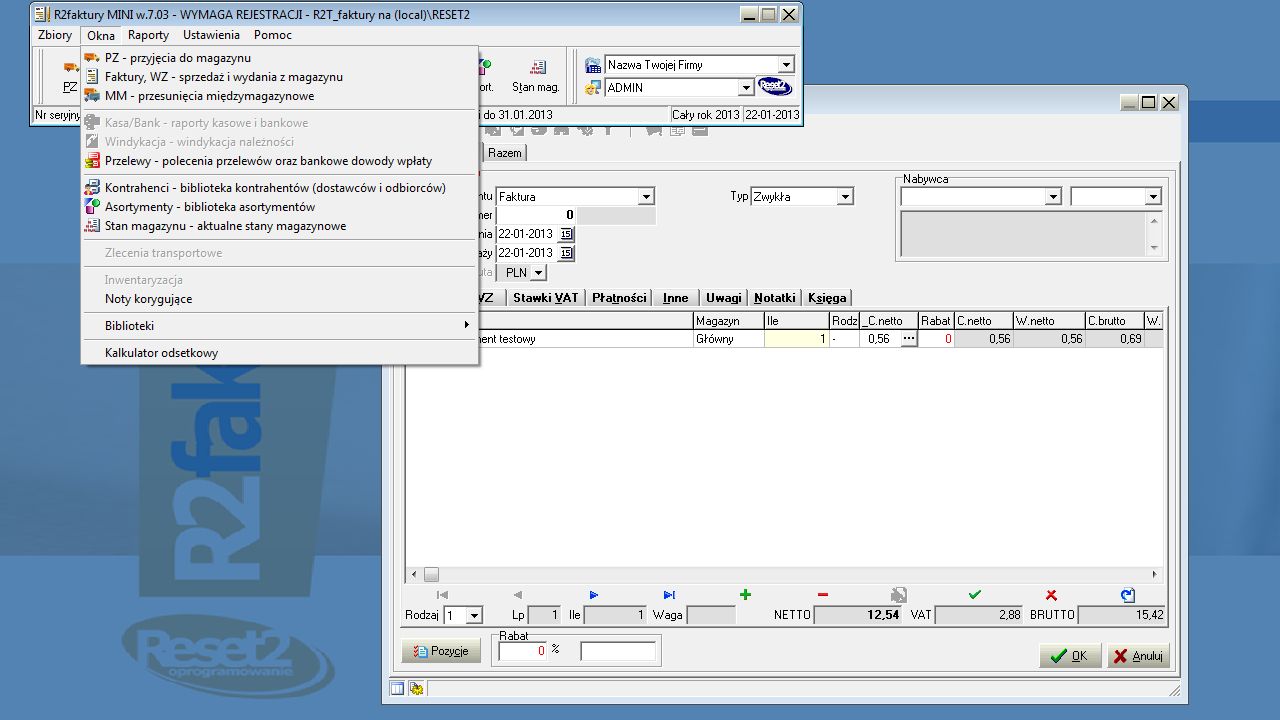Switch to the Uwagi tab
1280x720 pixels.
[724, 298]
